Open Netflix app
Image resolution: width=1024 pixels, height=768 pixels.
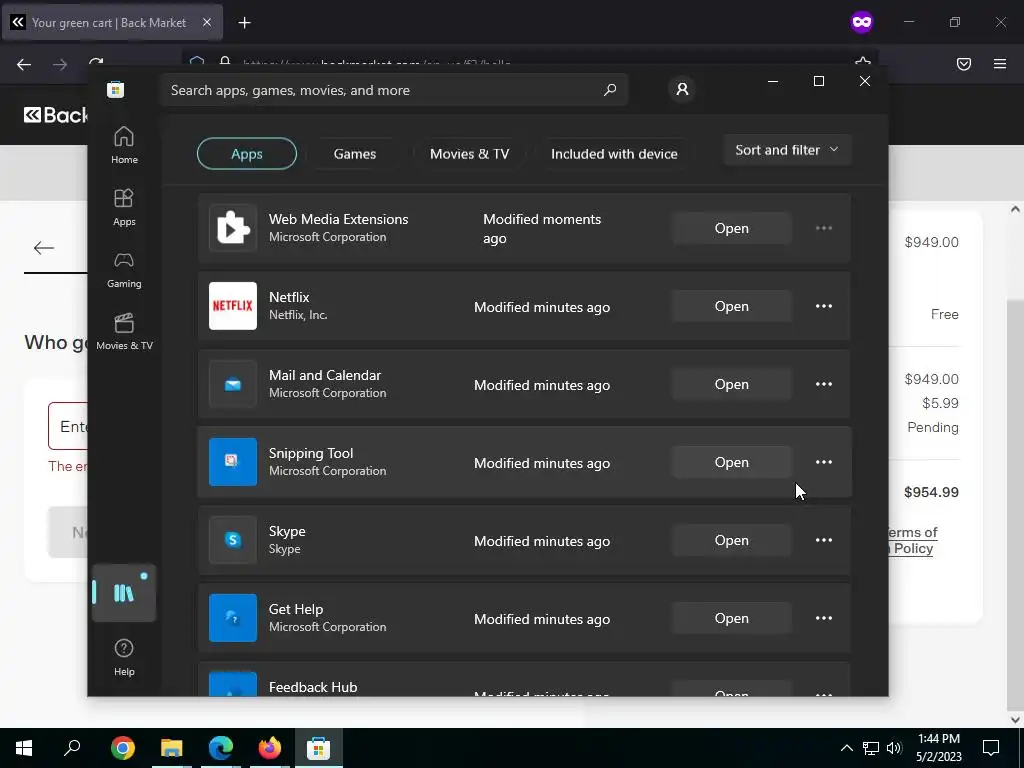pos(731,306)
